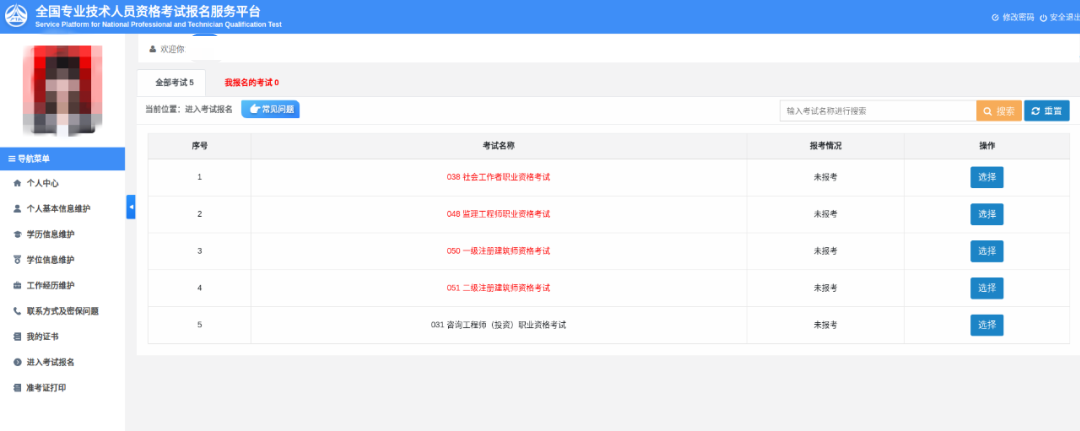Switch to the 我报名的考试 tab
This screenshot has width=1080, height=431.
(x=251, y=82)
